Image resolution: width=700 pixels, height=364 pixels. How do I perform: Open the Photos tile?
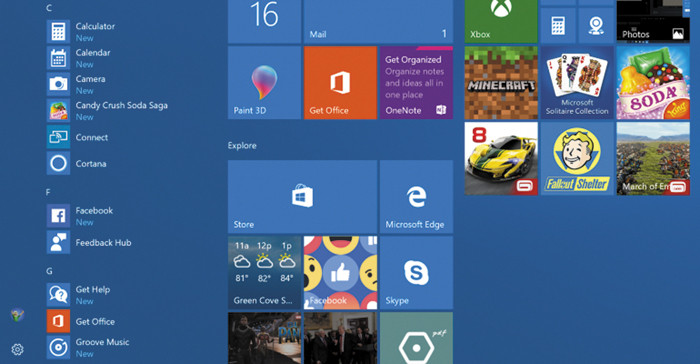pos(653,21)
